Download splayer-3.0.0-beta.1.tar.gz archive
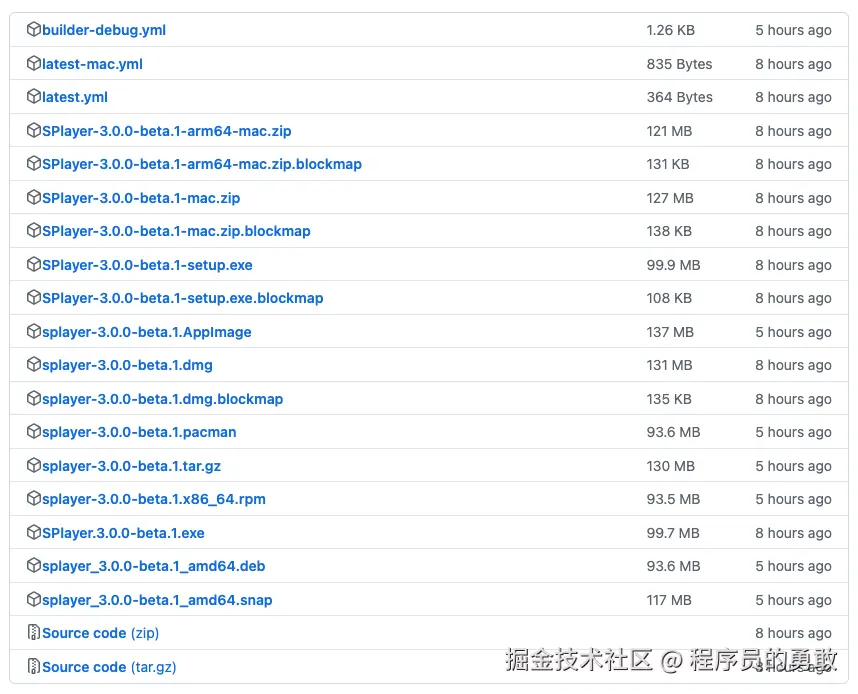 click(131, 466)
